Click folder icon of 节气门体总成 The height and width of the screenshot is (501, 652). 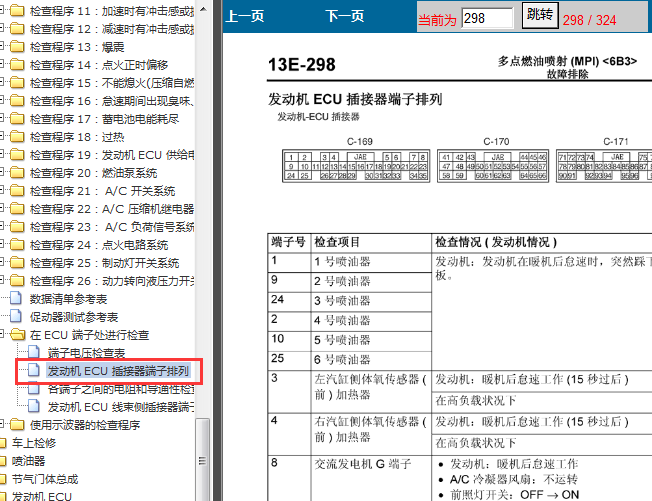pos(3,479)
